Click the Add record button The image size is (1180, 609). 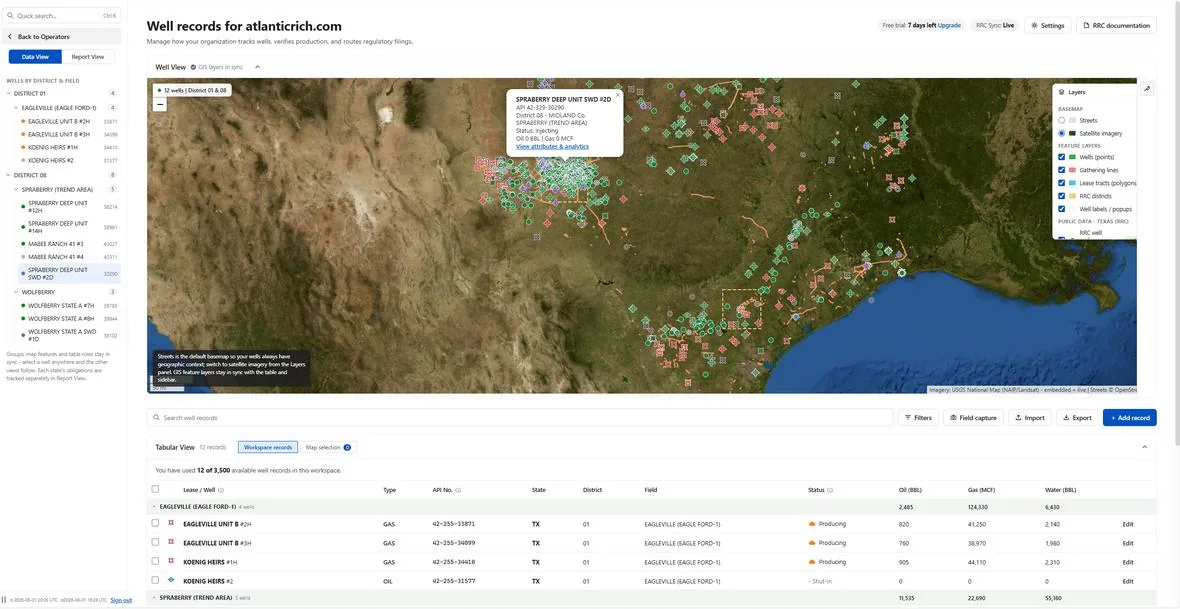pyautogui.click(x=1130, y=418)
